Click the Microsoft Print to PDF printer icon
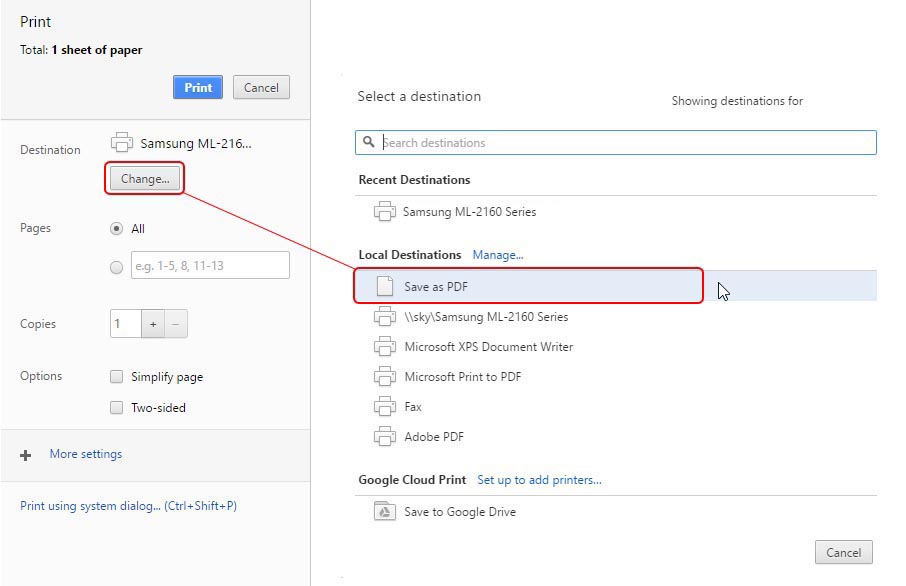 point(384,377)
